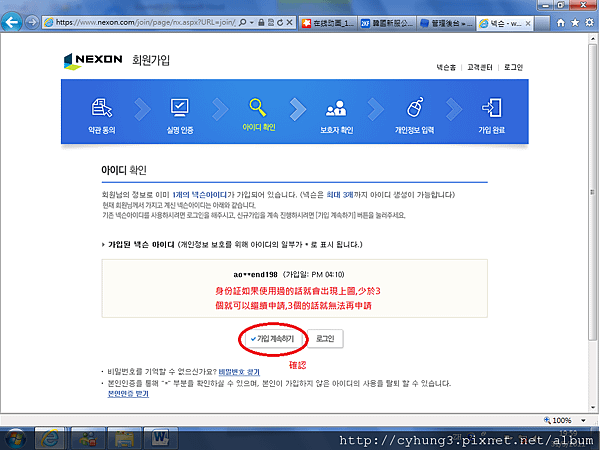Click the browser Back arrow button
This screenshot has height=450, width=600.
pos(11,22)
